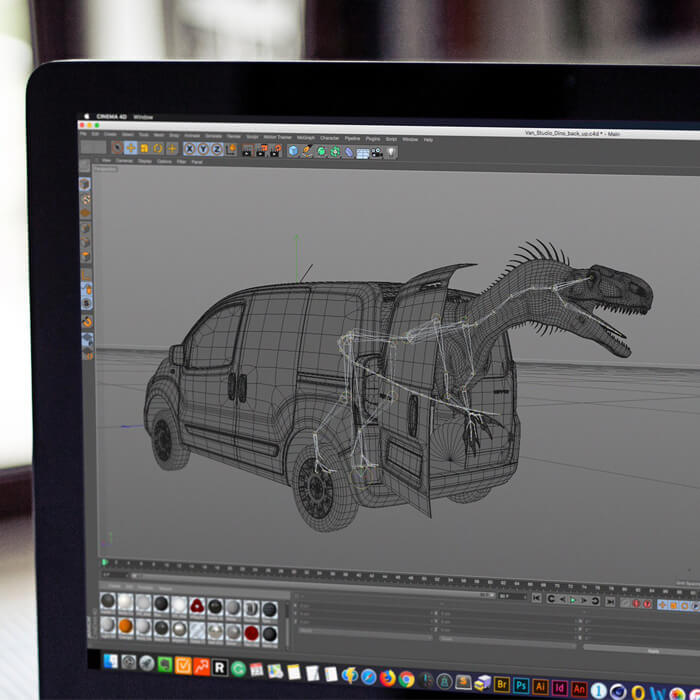
Task: Open the viewport Display menu
Action: tap(145, 161)
